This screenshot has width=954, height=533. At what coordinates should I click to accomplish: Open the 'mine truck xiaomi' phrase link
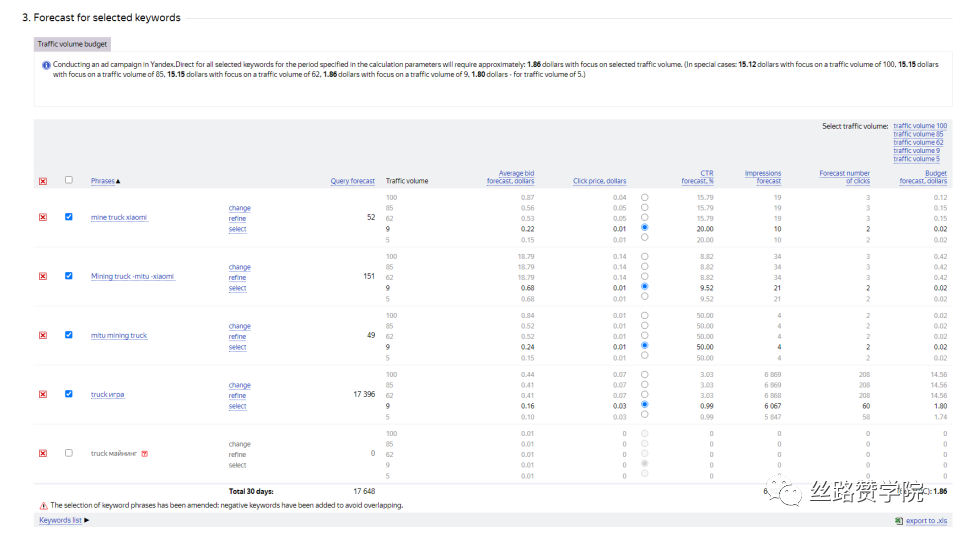click(x=119, y=217)
